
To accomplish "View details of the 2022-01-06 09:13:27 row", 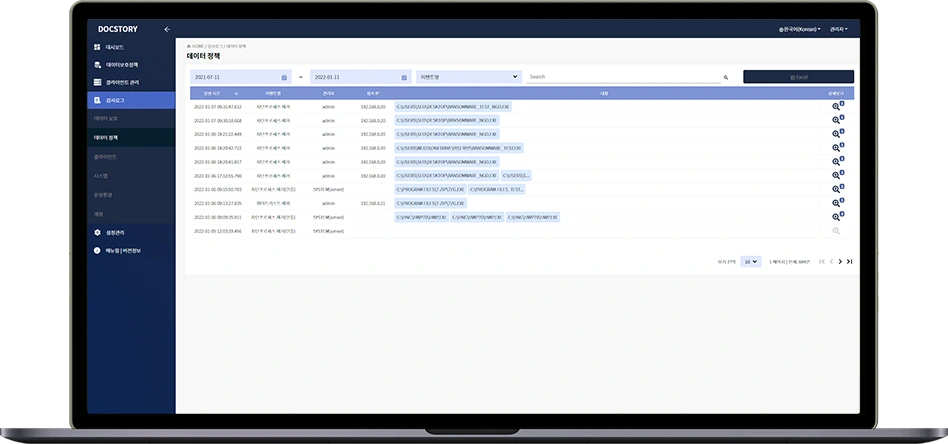I will point(837,203).
